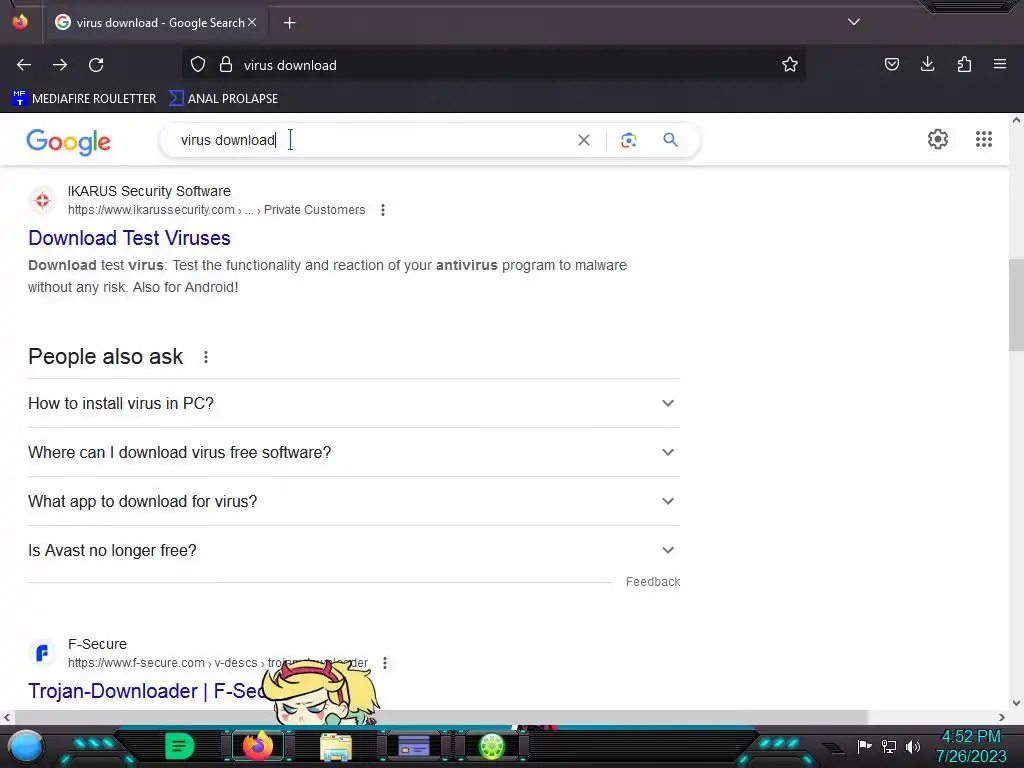Open the Trojan-Downloader F-Secure link

(x=147, y=691)
